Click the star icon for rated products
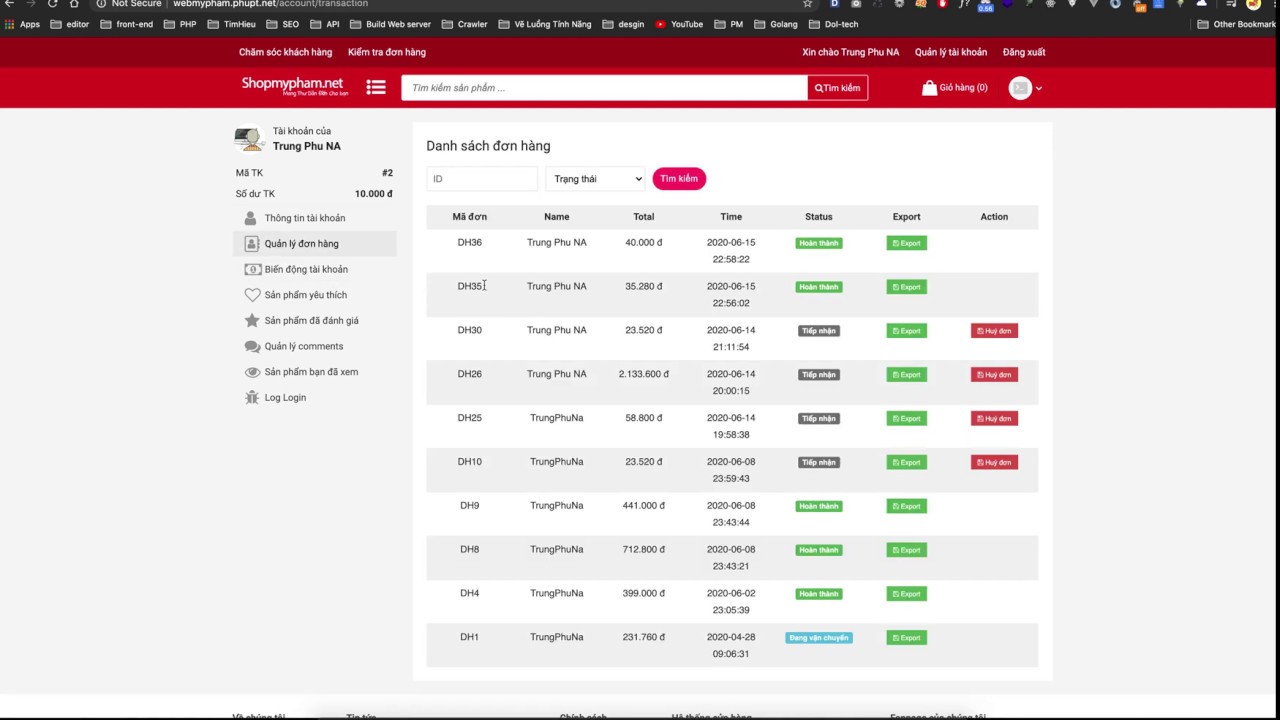The width and height of the screenshot is (1280, 720). 252,320
